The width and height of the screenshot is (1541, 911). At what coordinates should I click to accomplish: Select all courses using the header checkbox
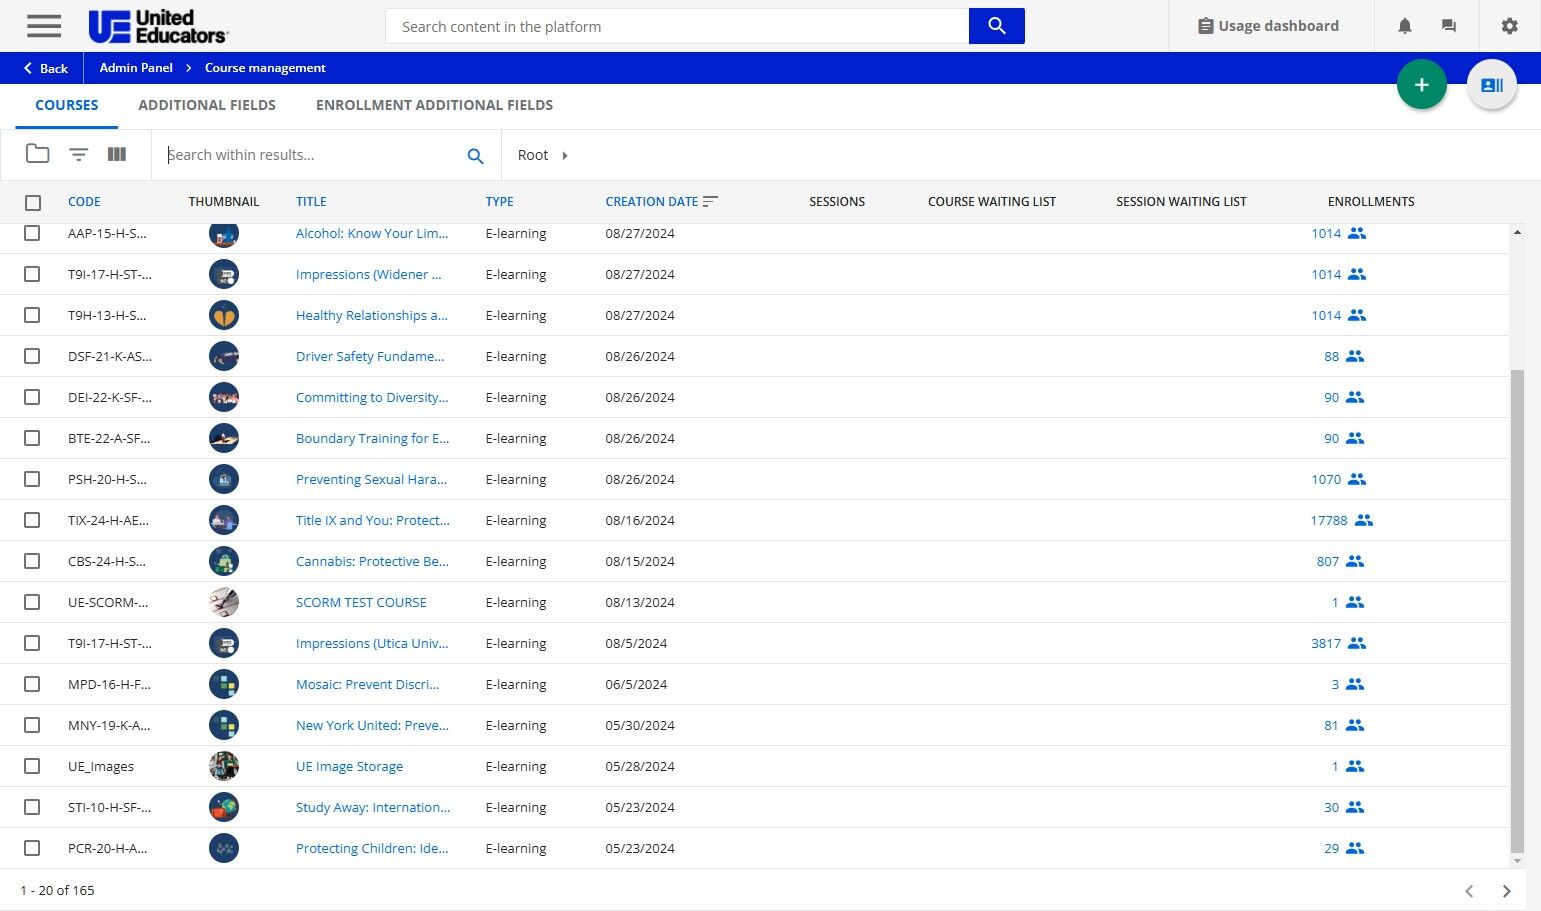(x=32, y=201)
